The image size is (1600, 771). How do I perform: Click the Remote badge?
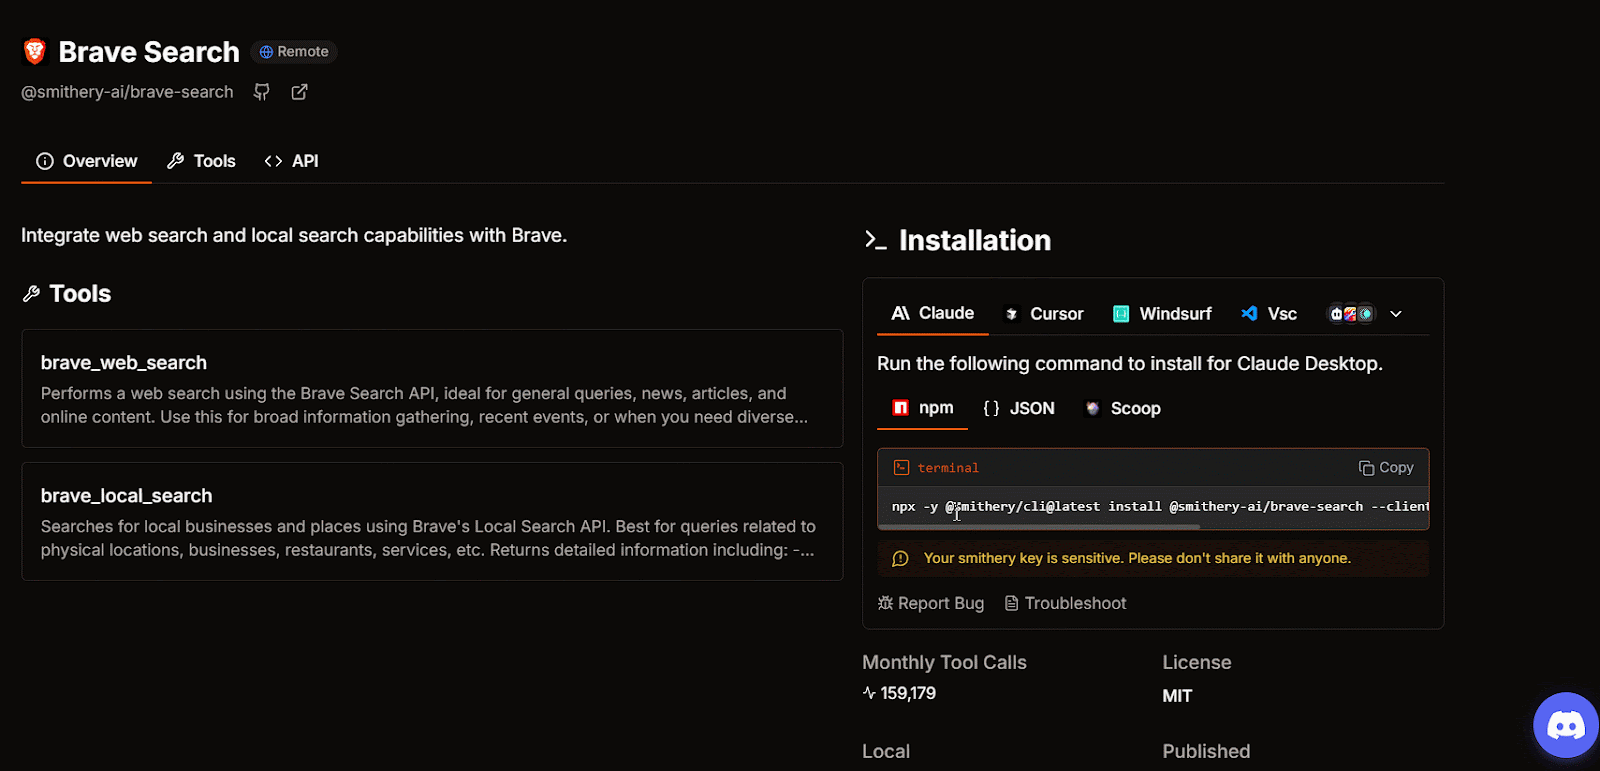click(x=294, y=52)
